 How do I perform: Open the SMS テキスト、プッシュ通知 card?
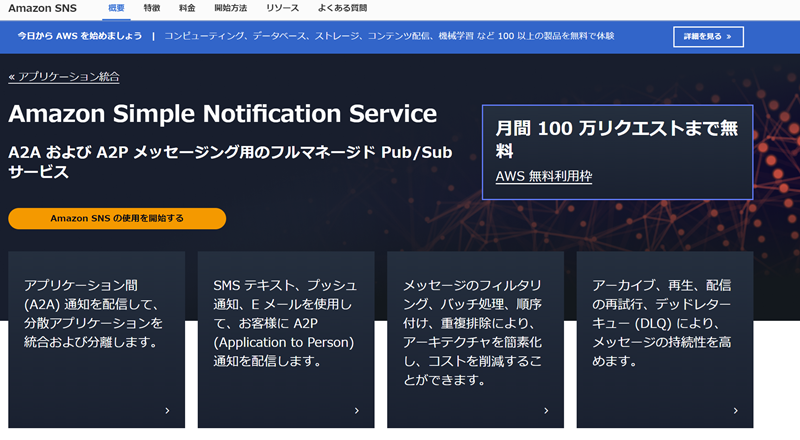pyautogui.click(x=286, y=339)
